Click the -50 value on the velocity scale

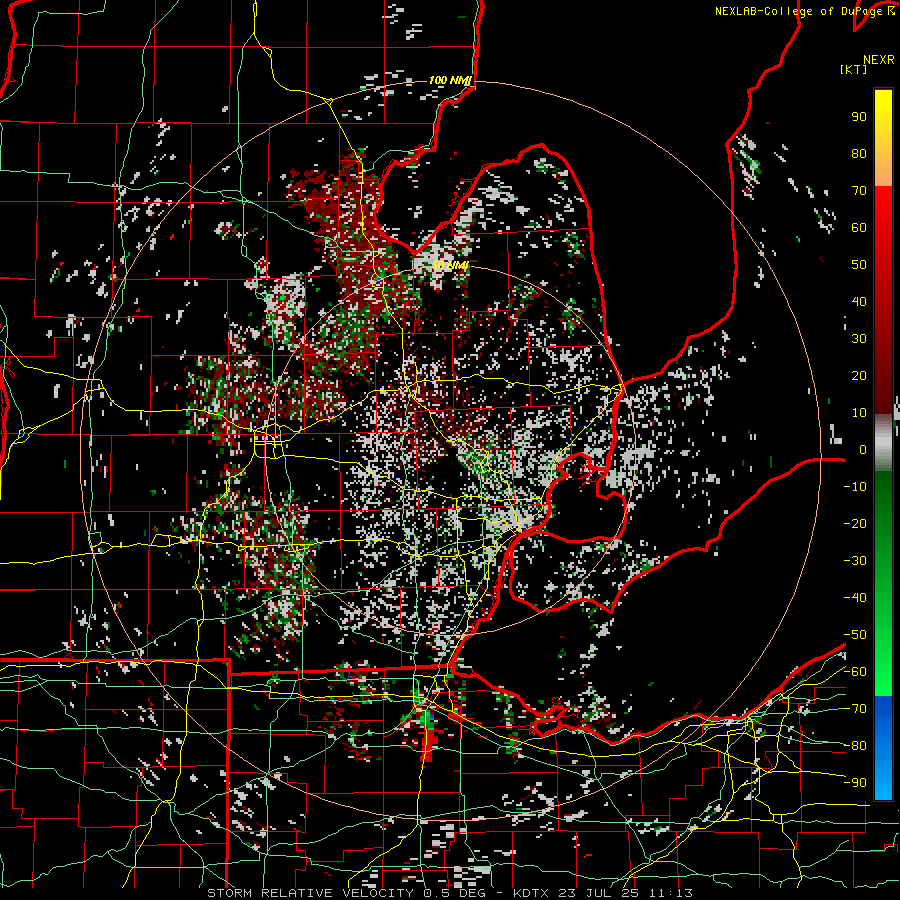click(855, 635)
